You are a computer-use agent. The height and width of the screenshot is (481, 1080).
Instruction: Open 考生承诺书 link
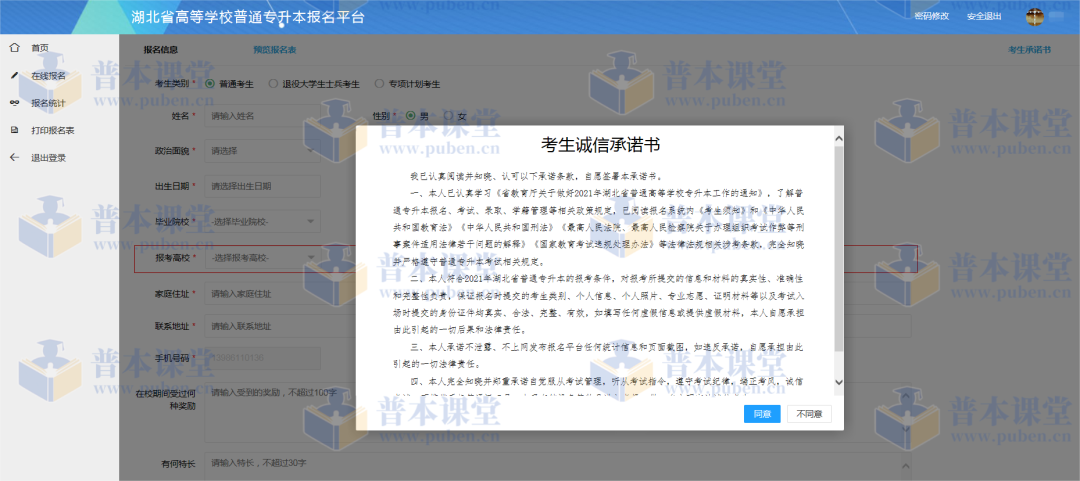click(x=1029, y=50)
